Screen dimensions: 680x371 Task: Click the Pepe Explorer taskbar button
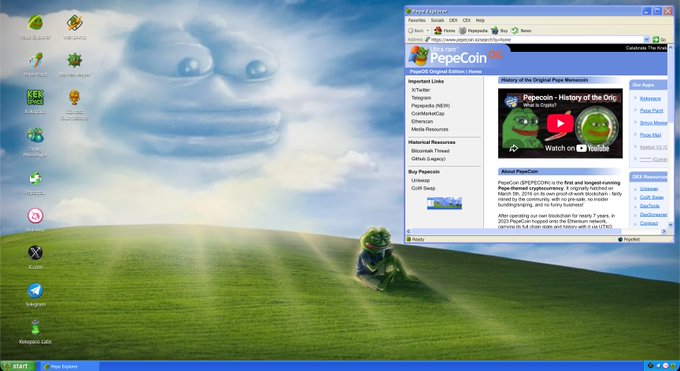click(69, 367)
